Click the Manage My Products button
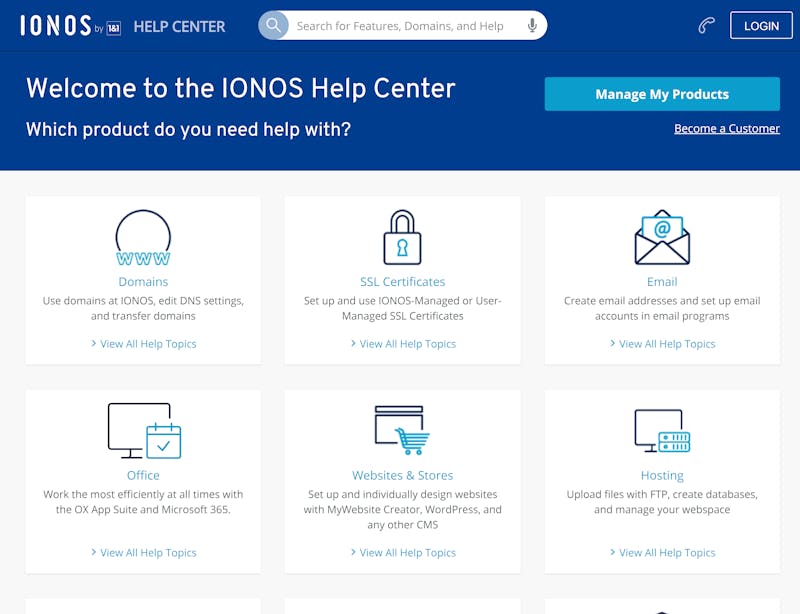Viewport: 800px width, 614px height. coord(662,94)
